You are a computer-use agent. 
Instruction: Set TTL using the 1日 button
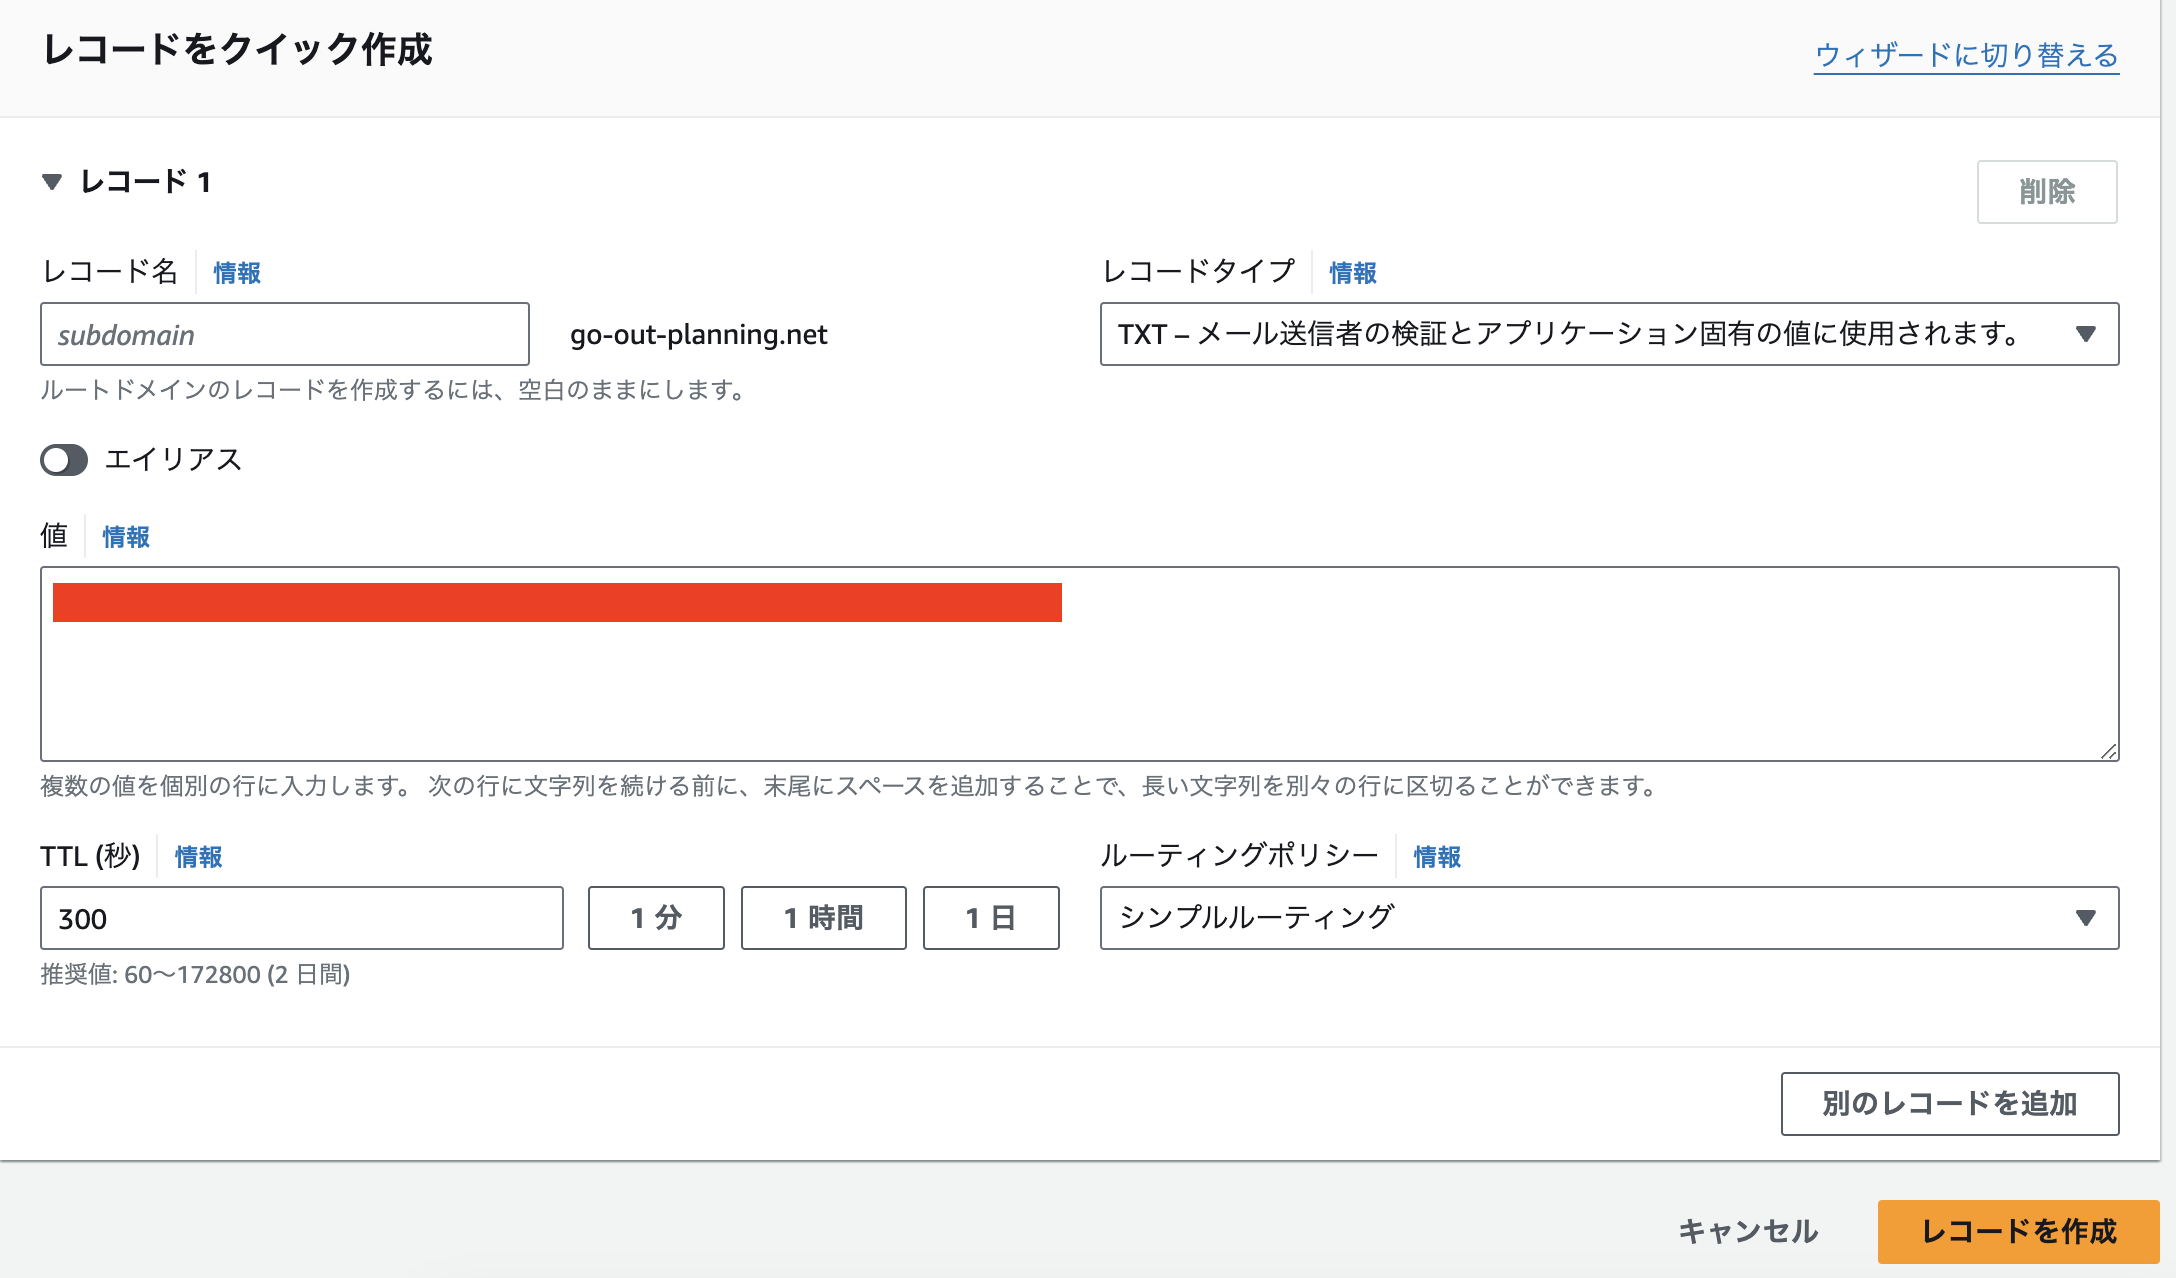[991, 918]
